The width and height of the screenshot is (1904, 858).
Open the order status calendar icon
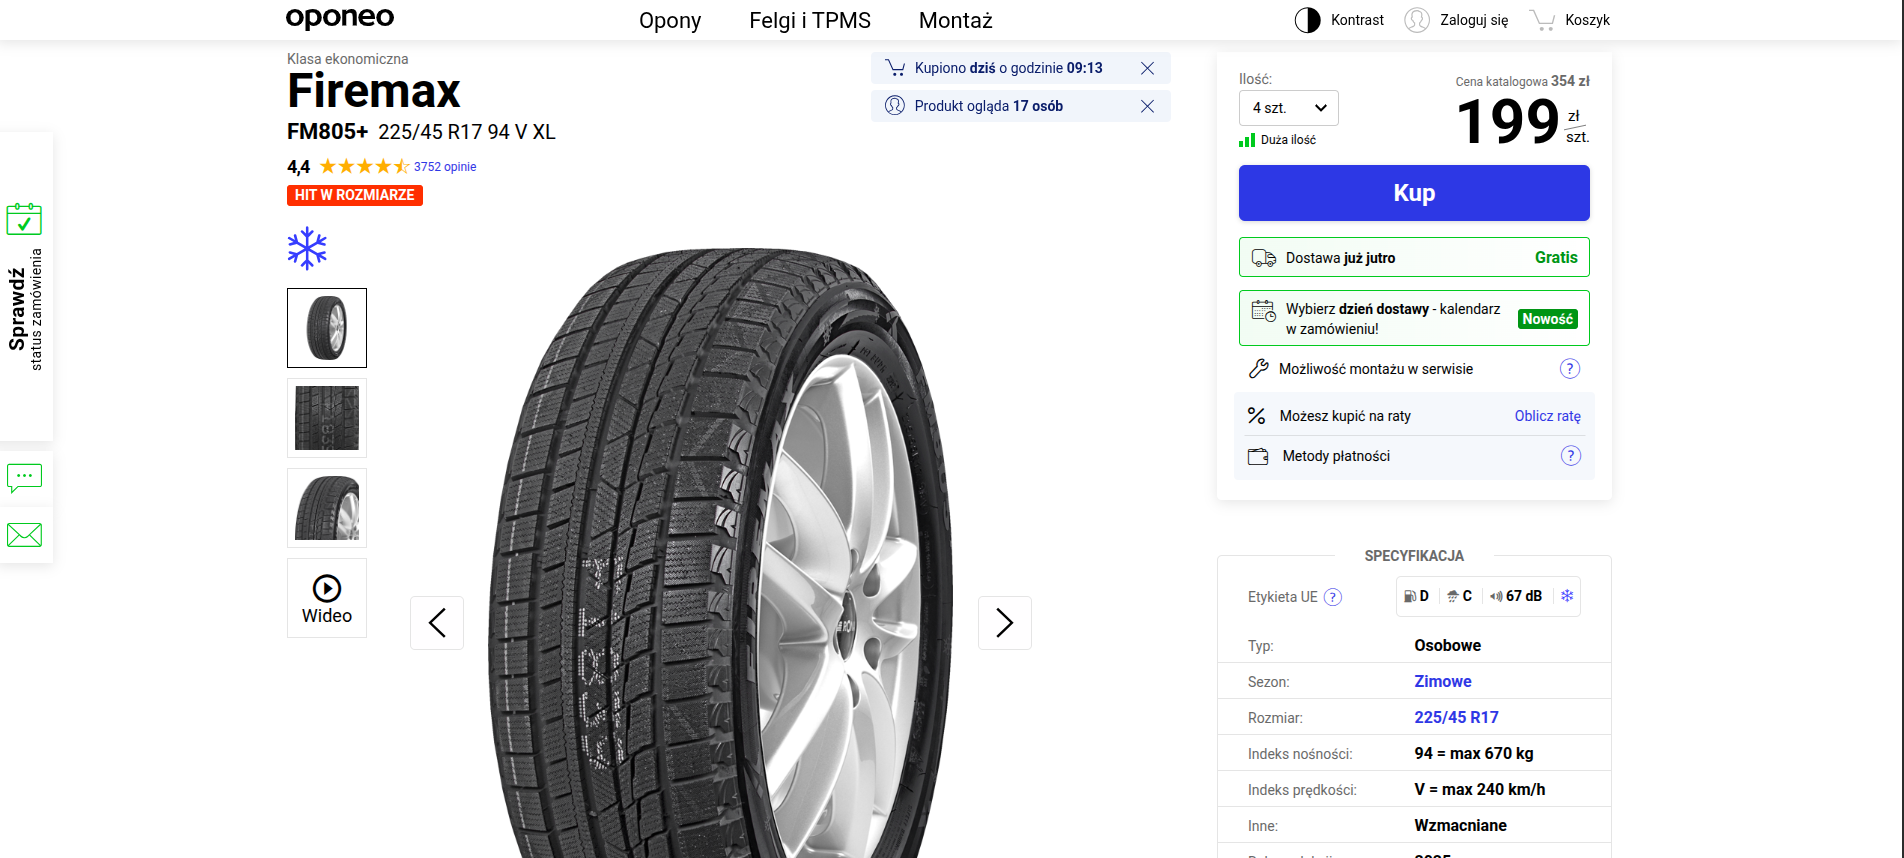(24, 219)
